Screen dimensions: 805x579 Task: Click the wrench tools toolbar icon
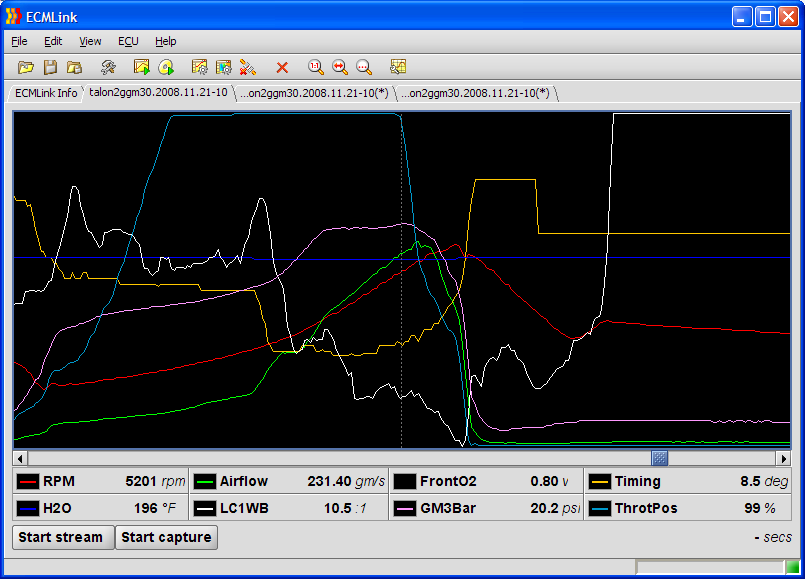(x=108, y=67)
